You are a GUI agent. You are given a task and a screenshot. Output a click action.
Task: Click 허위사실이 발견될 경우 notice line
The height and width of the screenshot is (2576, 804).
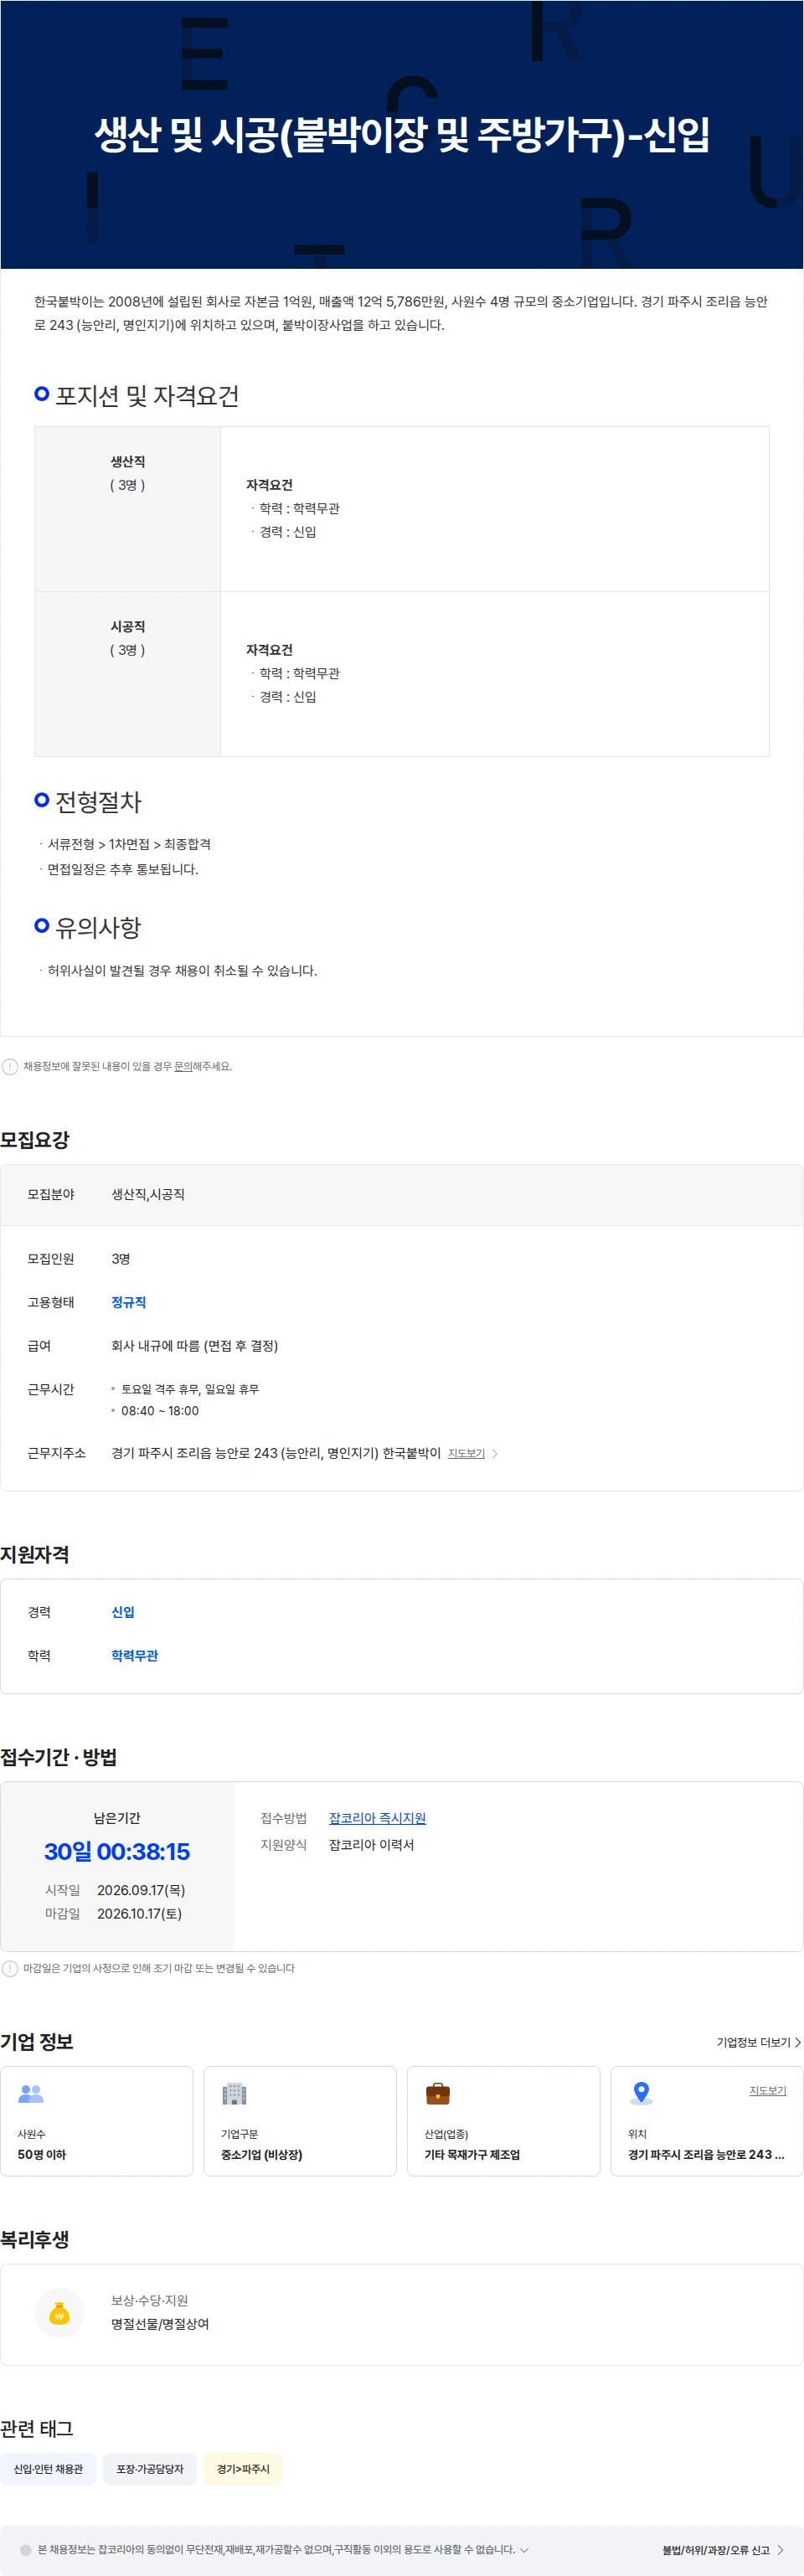(182, 970)
